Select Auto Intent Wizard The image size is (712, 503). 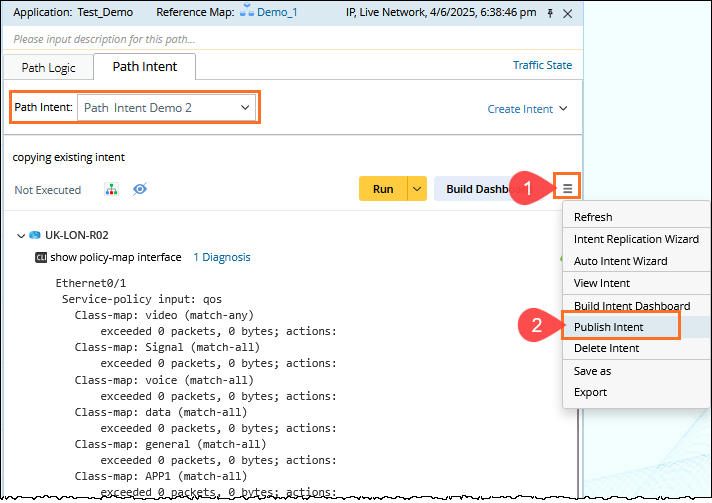(x=620, y=261)
